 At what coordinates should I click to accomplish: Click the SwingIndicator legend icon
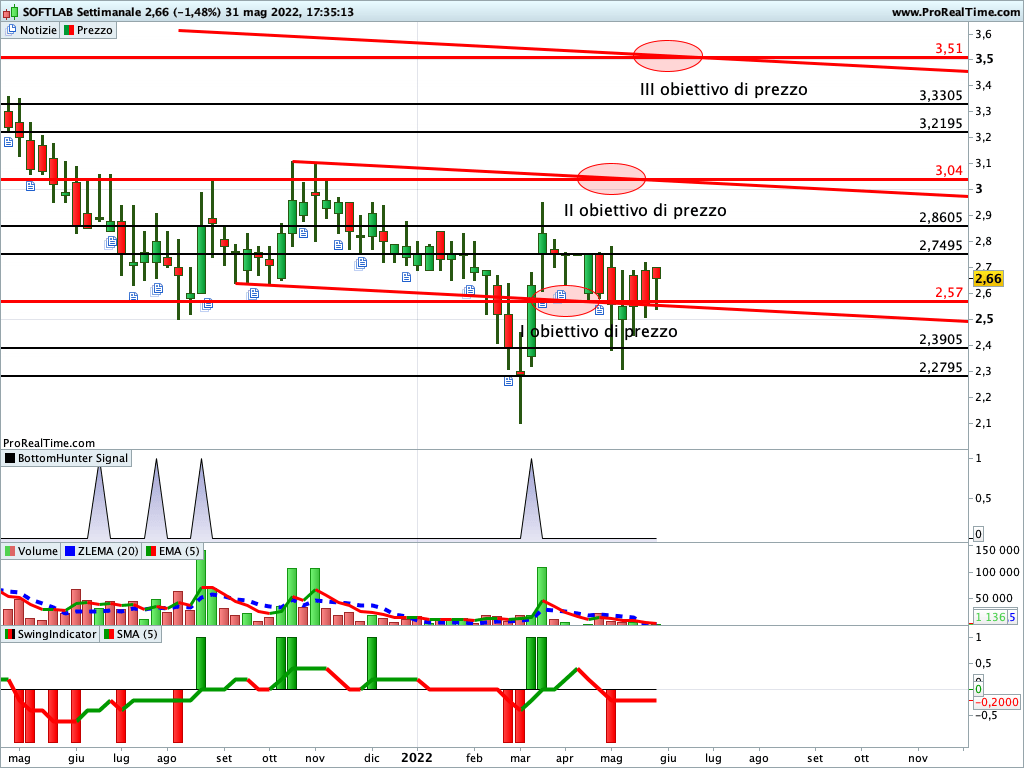(11, 634)
